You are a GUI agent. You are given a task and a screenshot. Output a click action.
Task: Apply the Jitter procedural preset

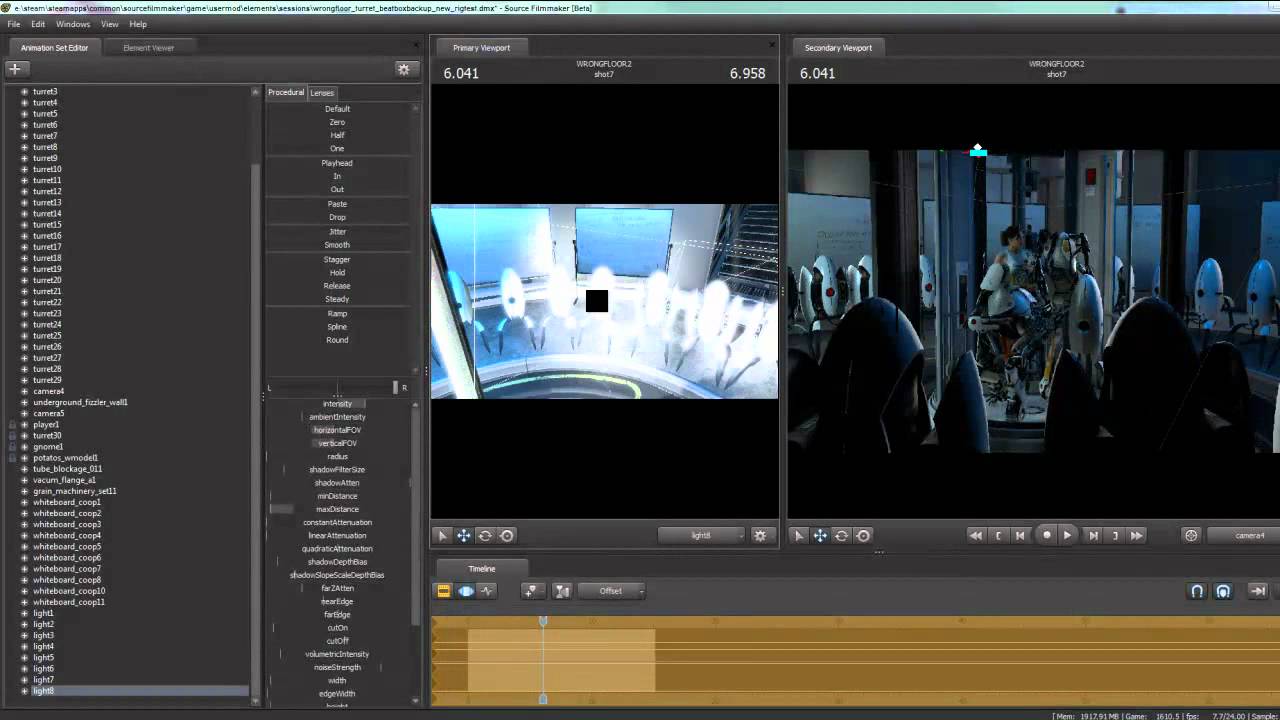pyautogui.click(x=337, y=232)
